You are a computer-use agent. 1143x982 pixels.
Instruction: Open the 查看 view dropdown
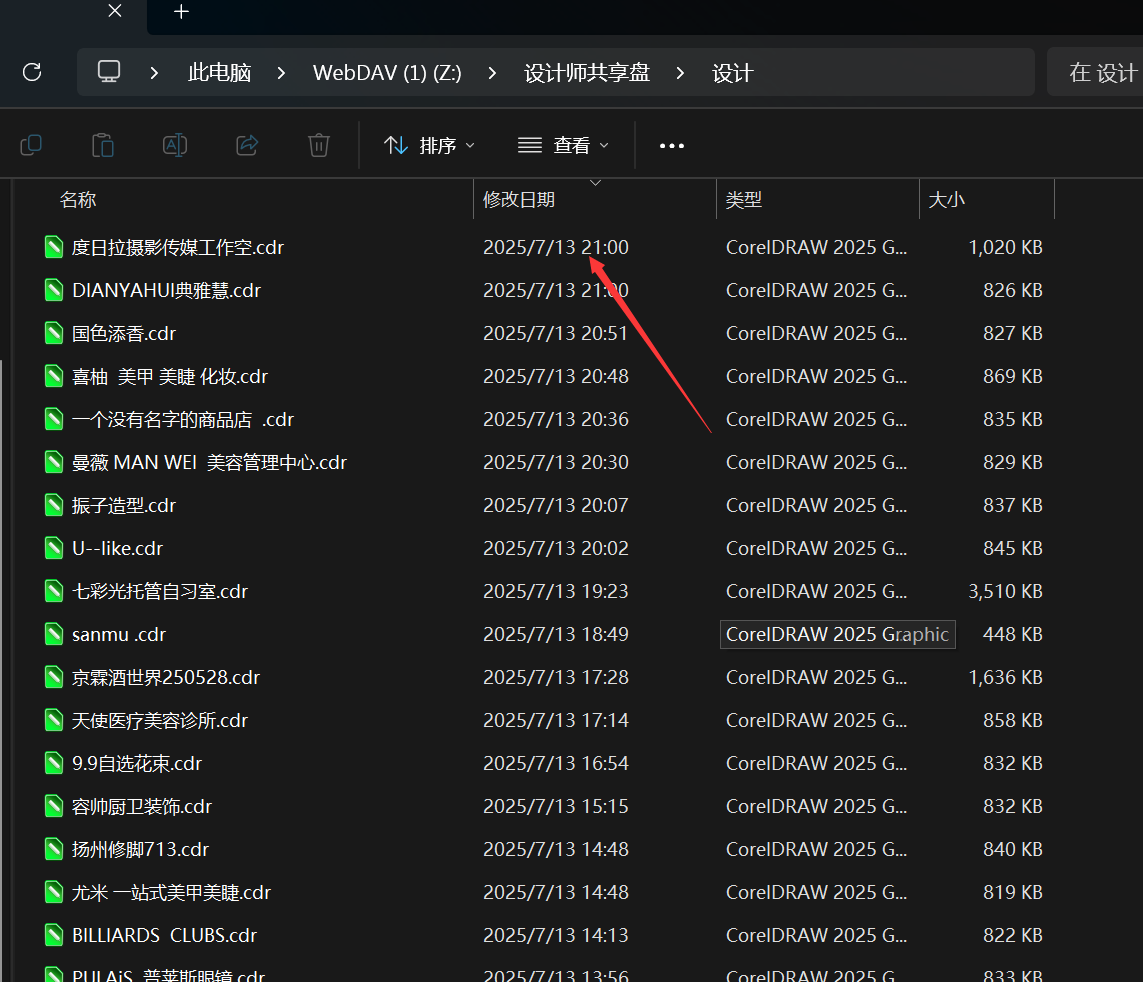[563, 146]
